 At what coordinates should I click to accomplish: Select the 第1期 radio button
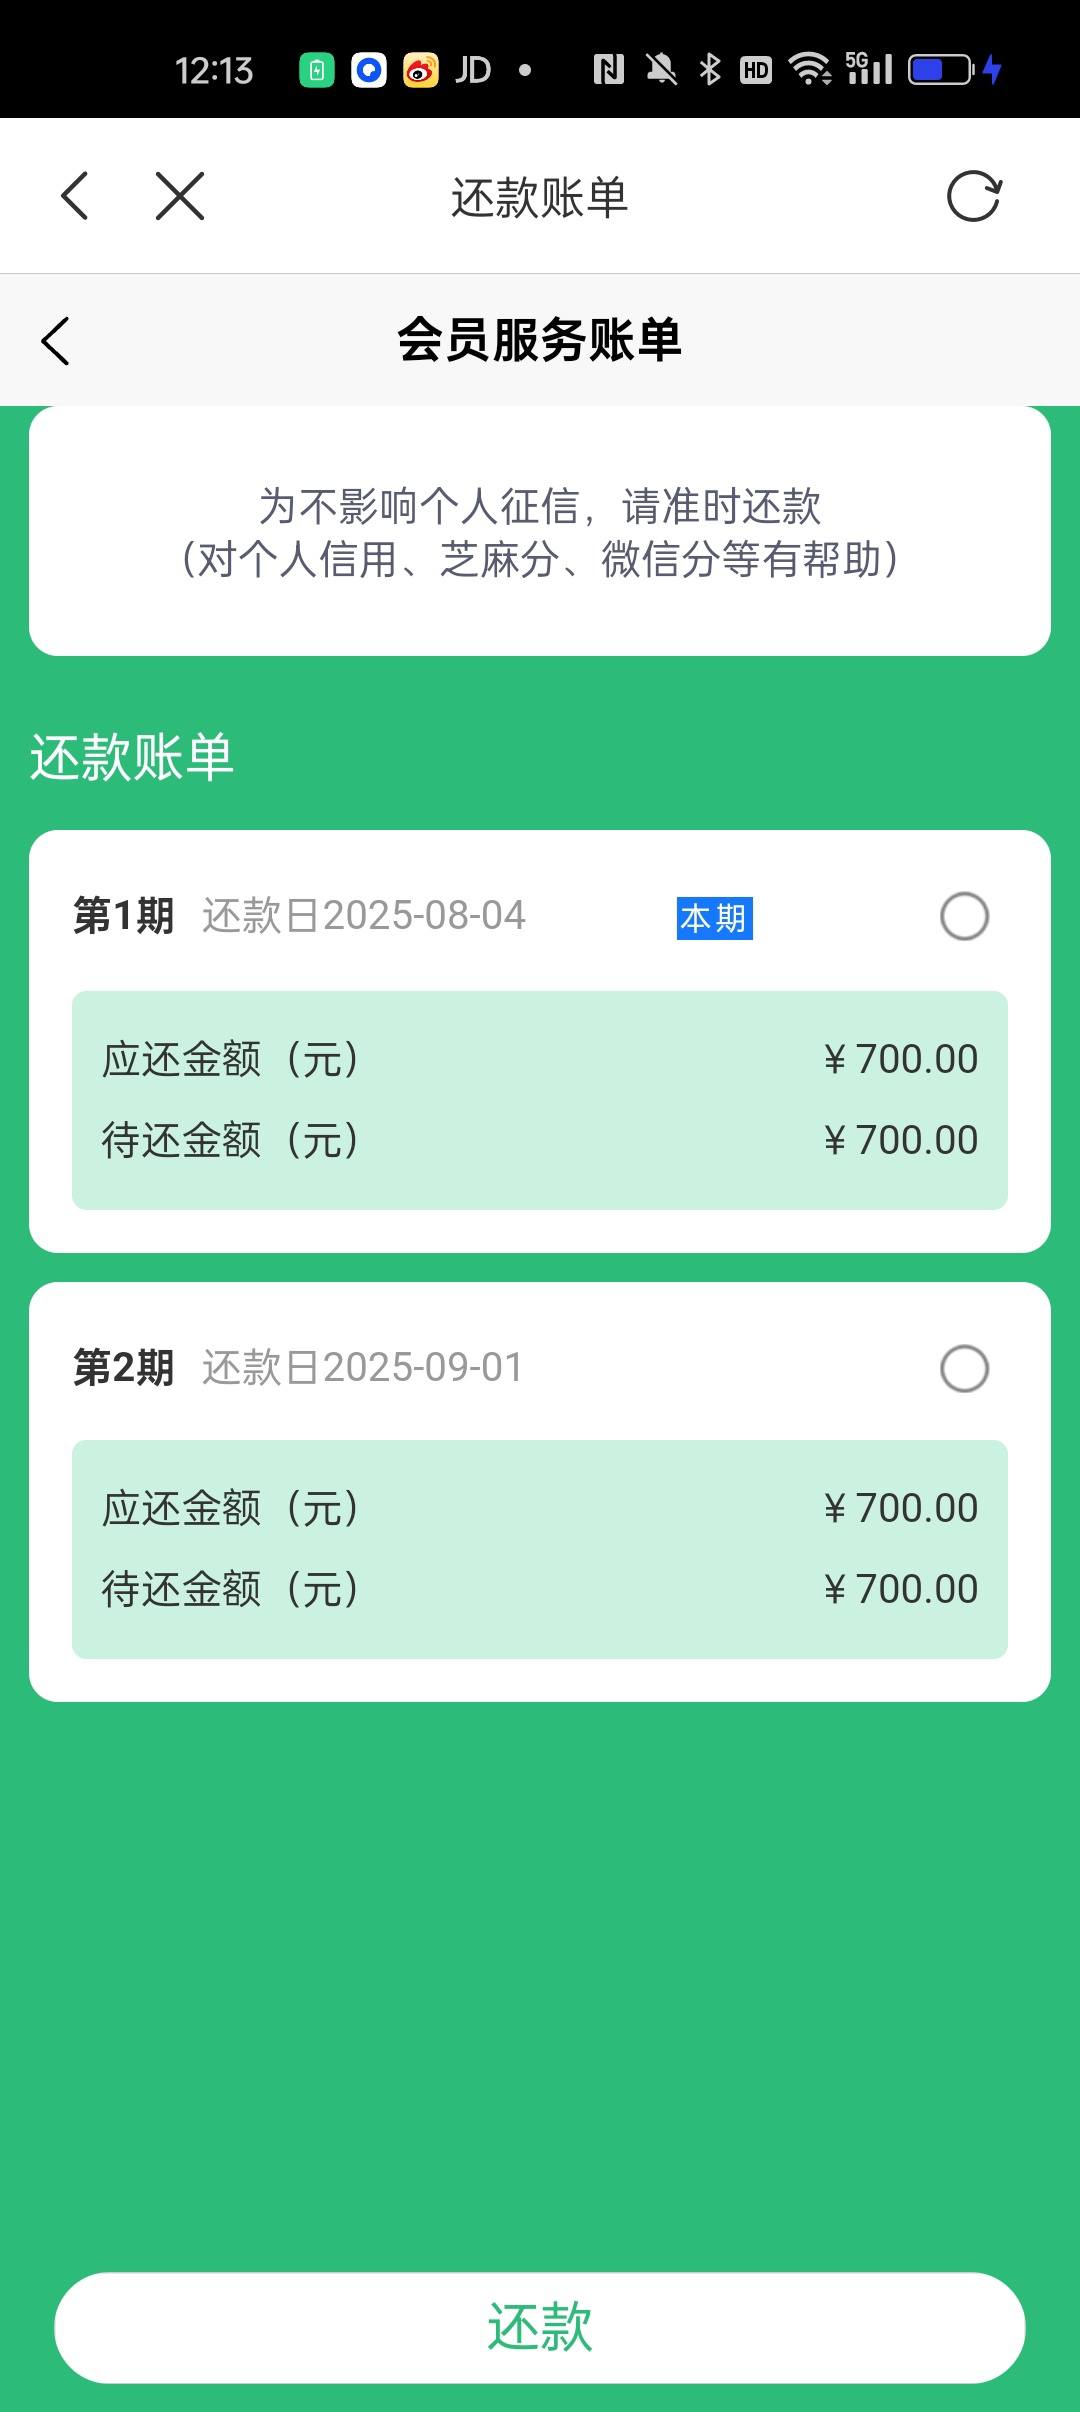point(964,916)
